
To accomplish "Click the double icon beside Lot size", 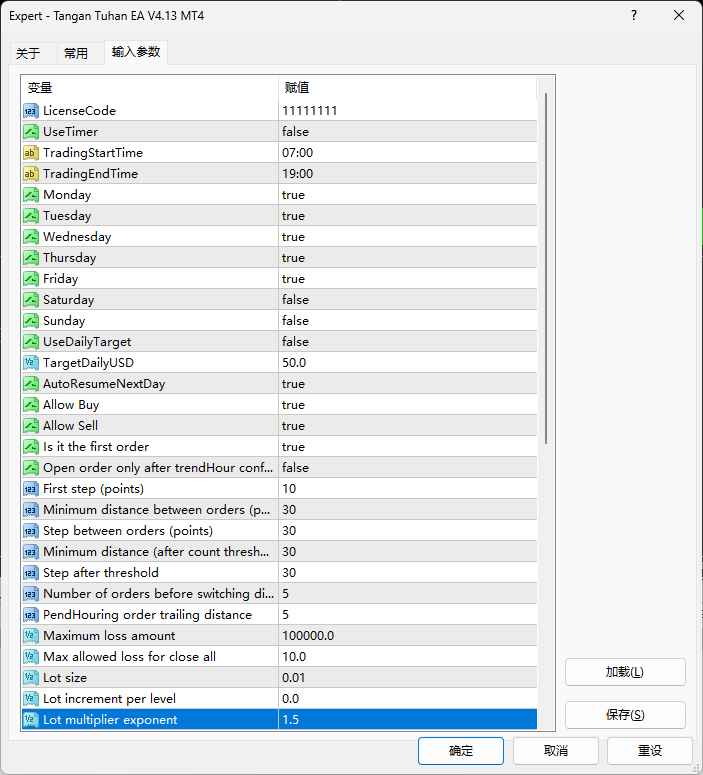I will click(x=31, y=678).
